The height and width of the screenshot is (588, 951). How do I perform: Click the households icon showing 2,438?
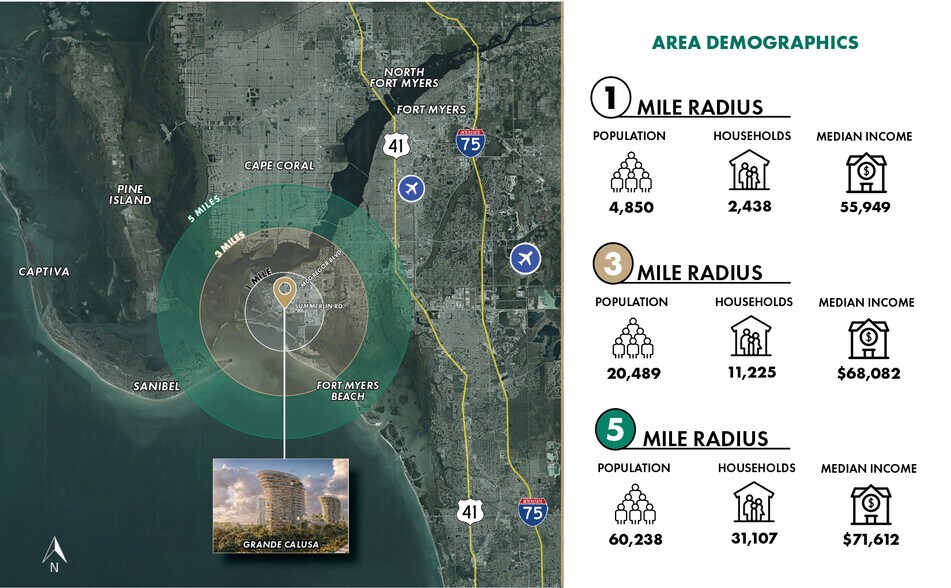[749, 172]
